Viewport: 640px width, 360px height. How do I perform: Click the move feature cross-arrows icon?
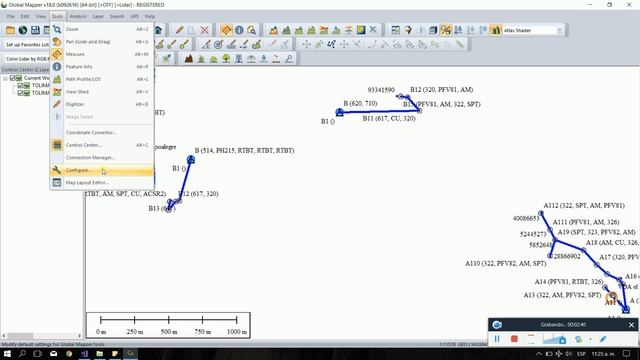coord(306,44)
